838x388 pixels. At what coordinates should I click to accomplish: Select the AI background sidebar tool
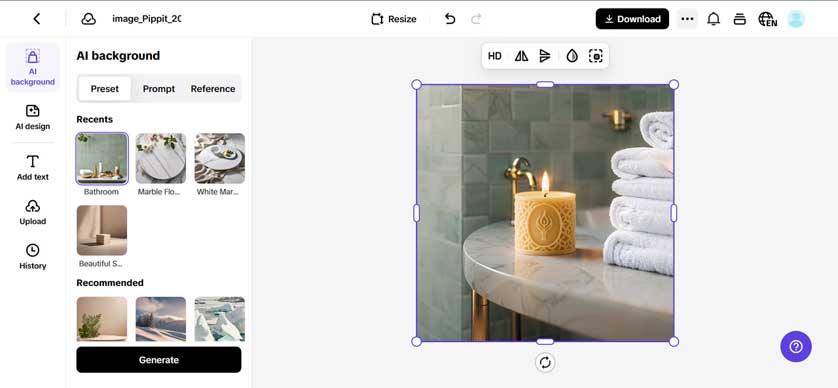tap(33, 67)
